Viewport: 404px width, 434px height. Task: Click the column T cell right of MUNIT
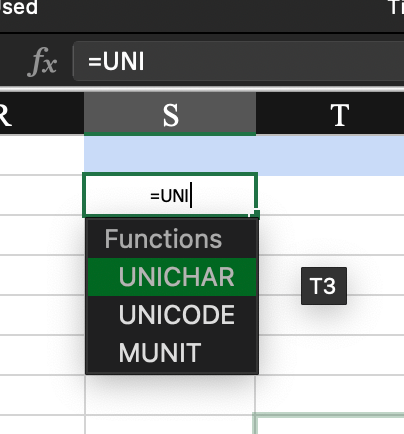click(x=331, y=355)
